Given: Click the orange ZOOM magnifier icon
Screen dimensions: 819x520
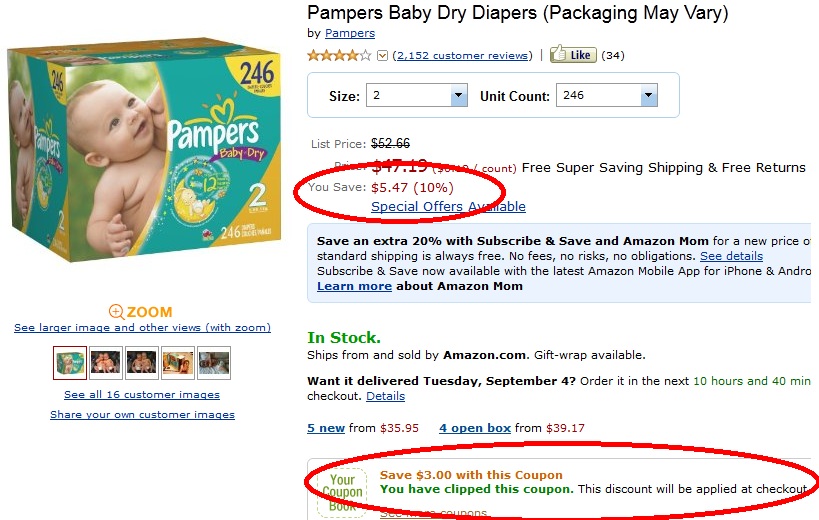Looking at the screenshot, I should pos(117,312).
